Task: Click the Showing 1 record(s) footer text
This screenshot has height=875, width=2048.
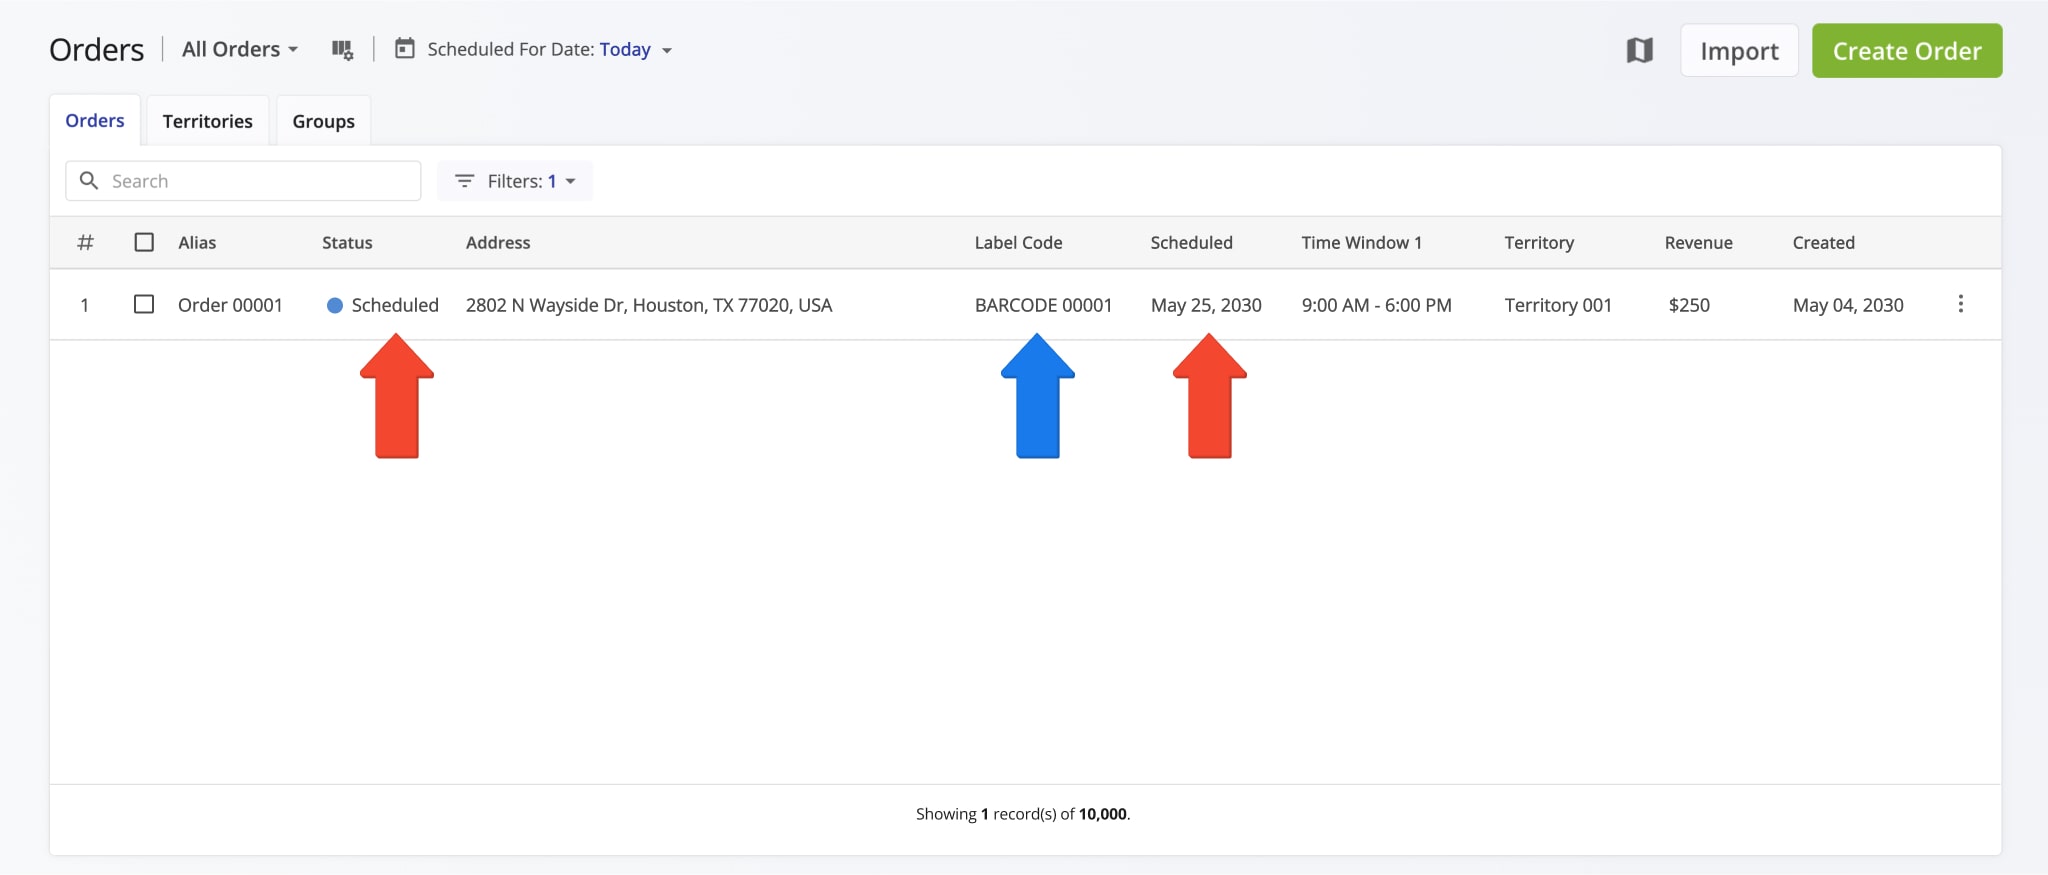Action: pos(1023,814)
